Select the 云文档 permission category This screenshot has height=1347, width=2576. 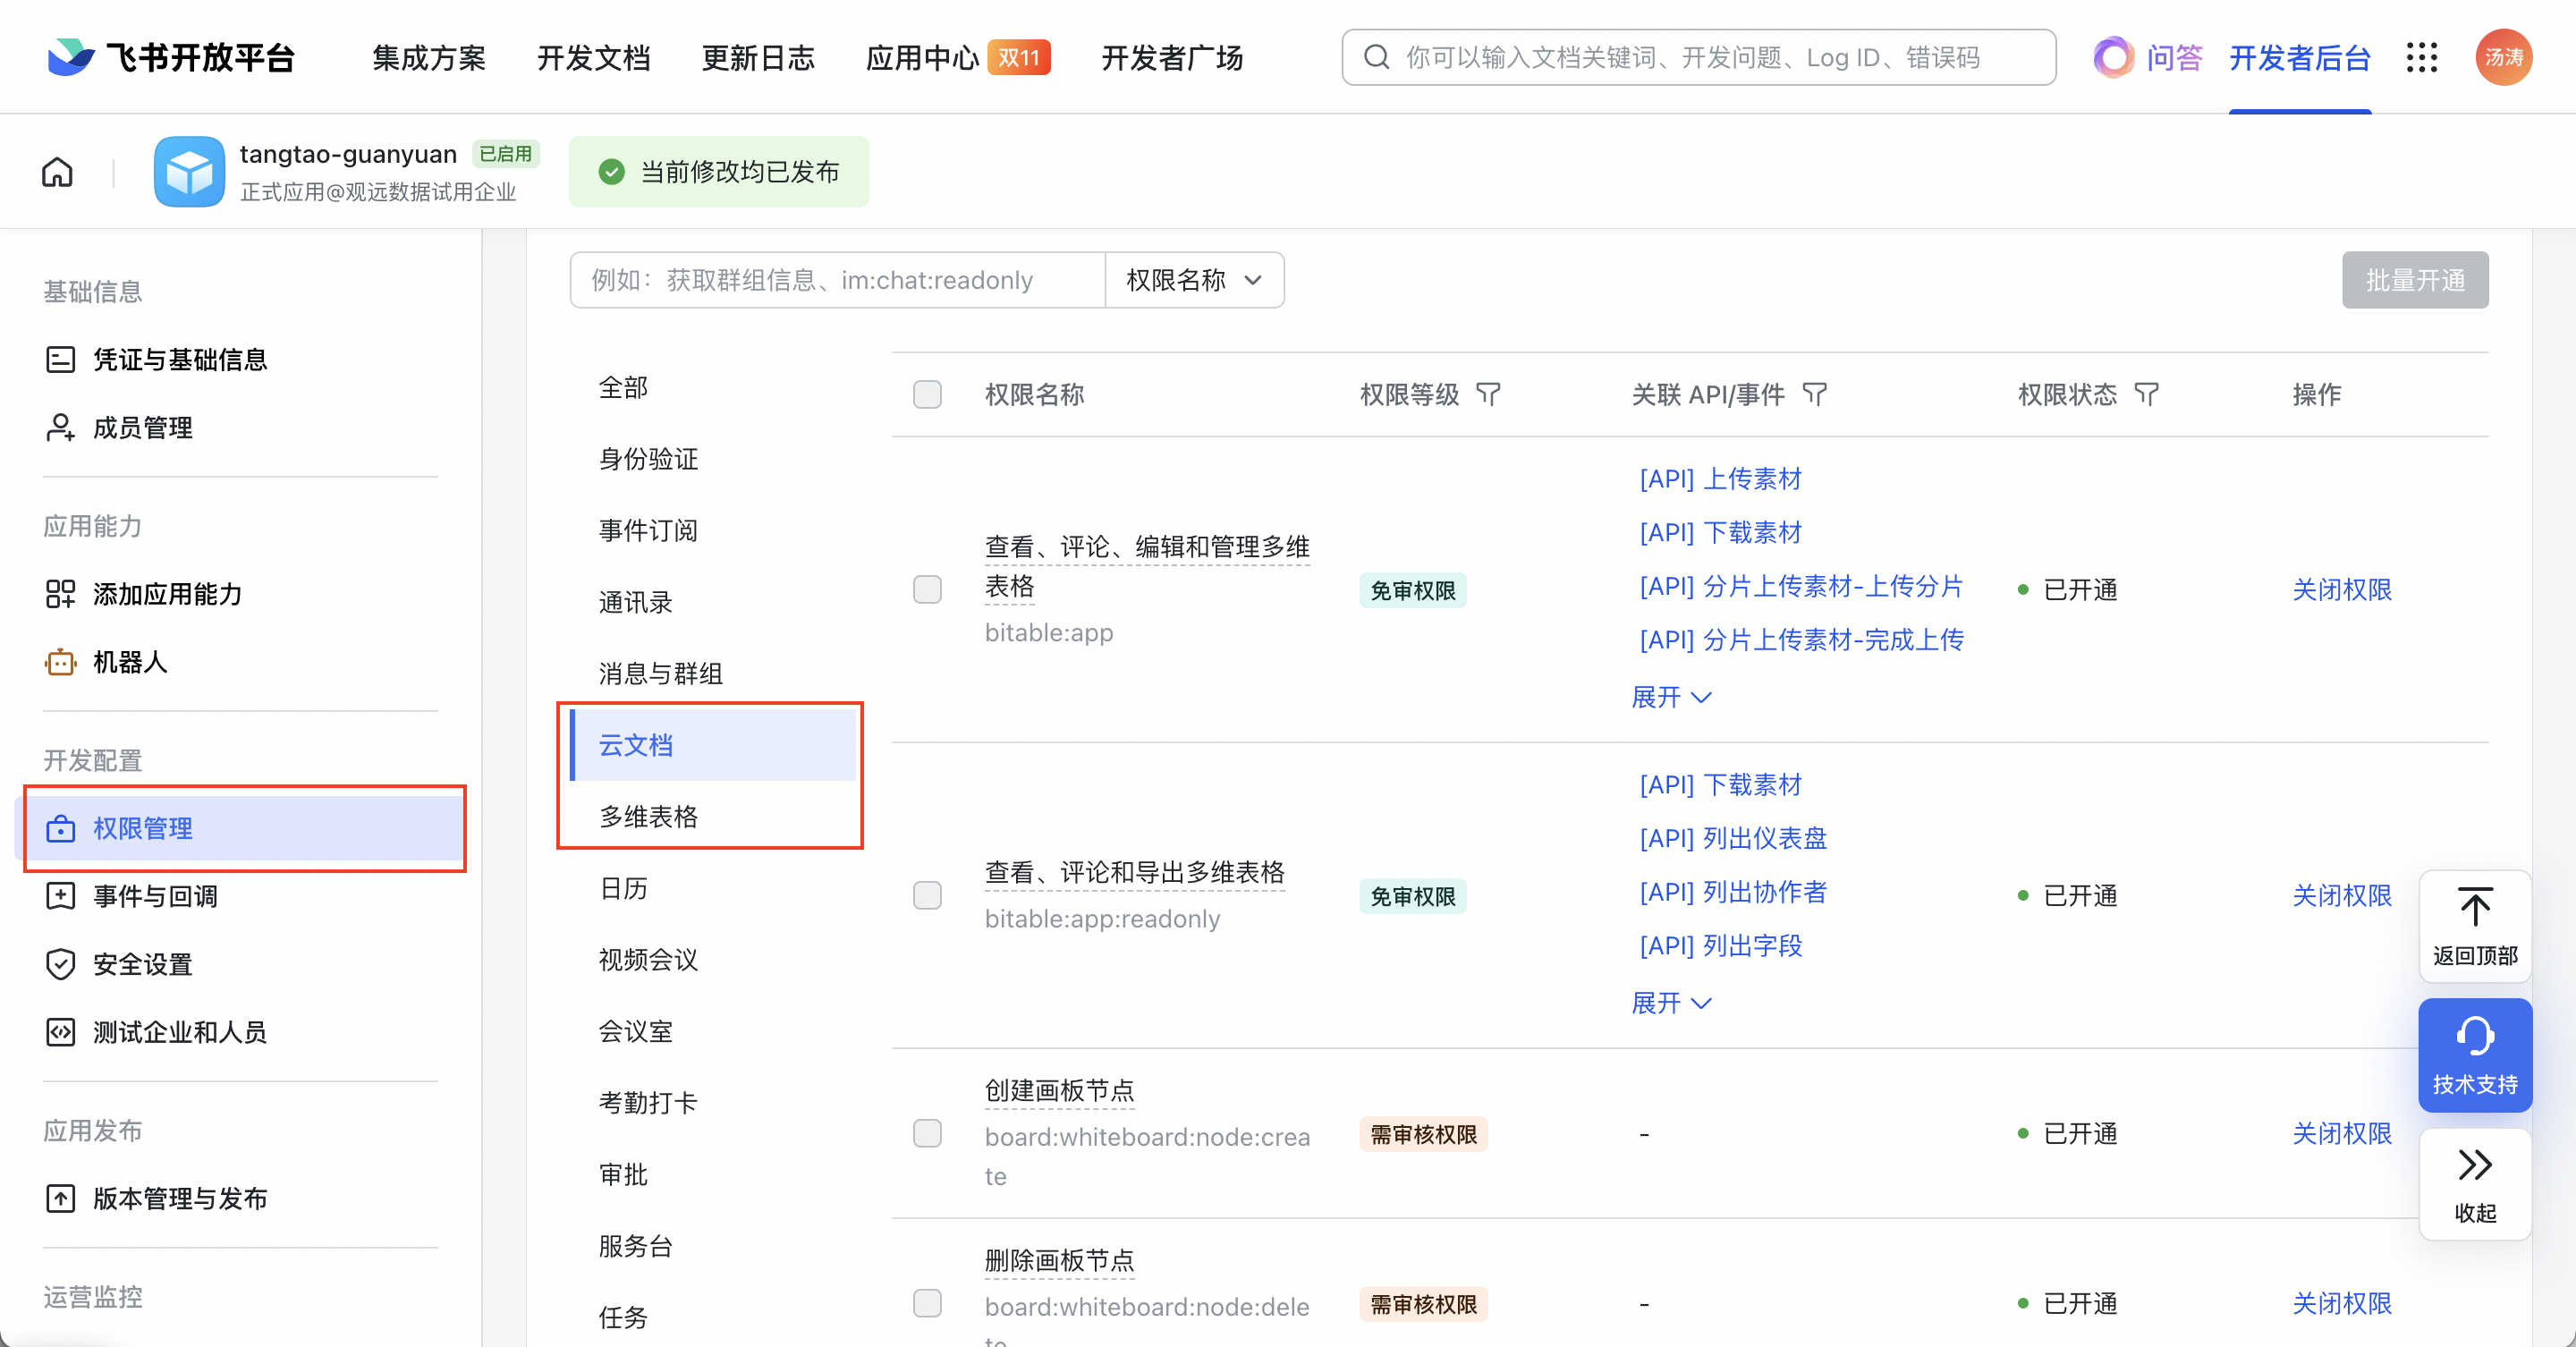click(713, 745)
